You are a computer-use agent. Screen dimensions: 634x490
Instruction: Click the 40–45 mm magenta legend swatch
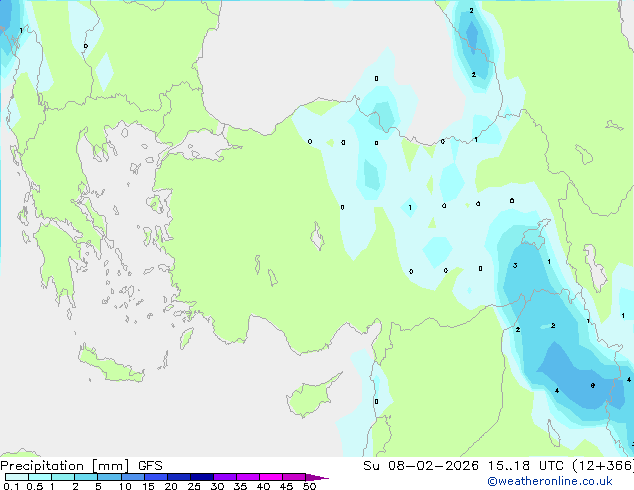pos(271,477)
